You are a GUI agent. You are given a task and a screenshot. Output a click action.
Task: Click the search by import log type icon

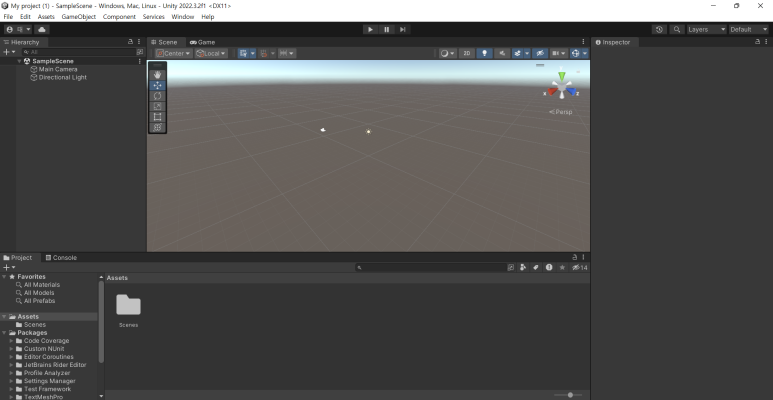pos(549,267)
